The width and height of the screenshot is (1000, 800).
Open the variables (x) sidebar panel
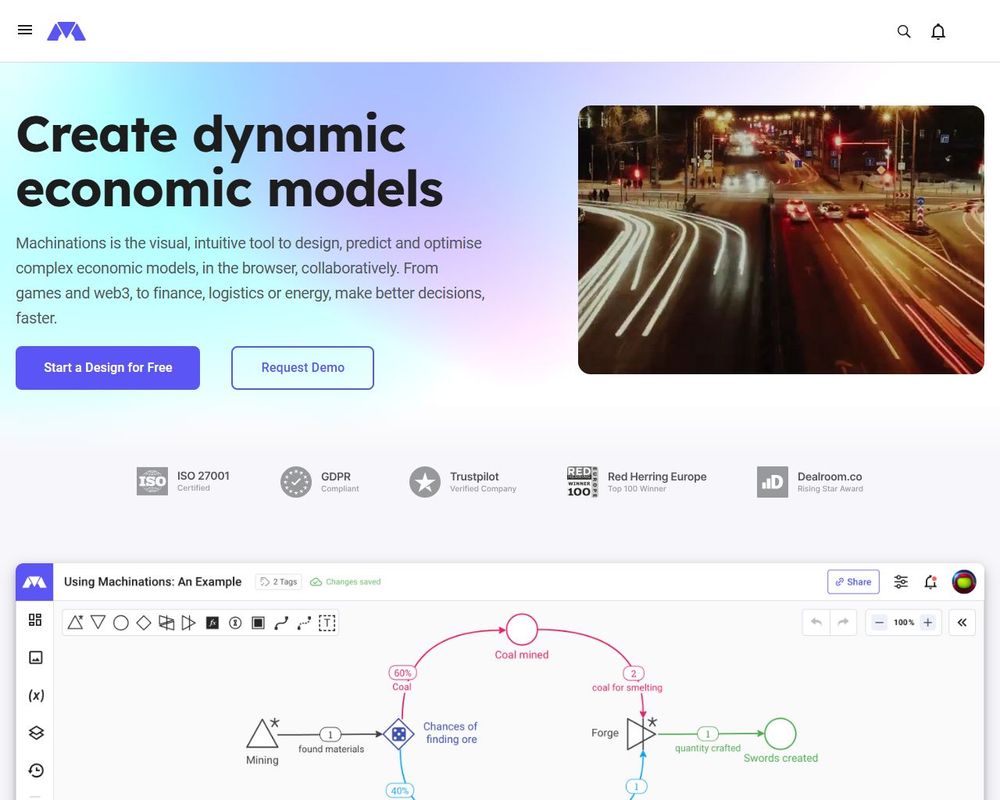(36, 695)
